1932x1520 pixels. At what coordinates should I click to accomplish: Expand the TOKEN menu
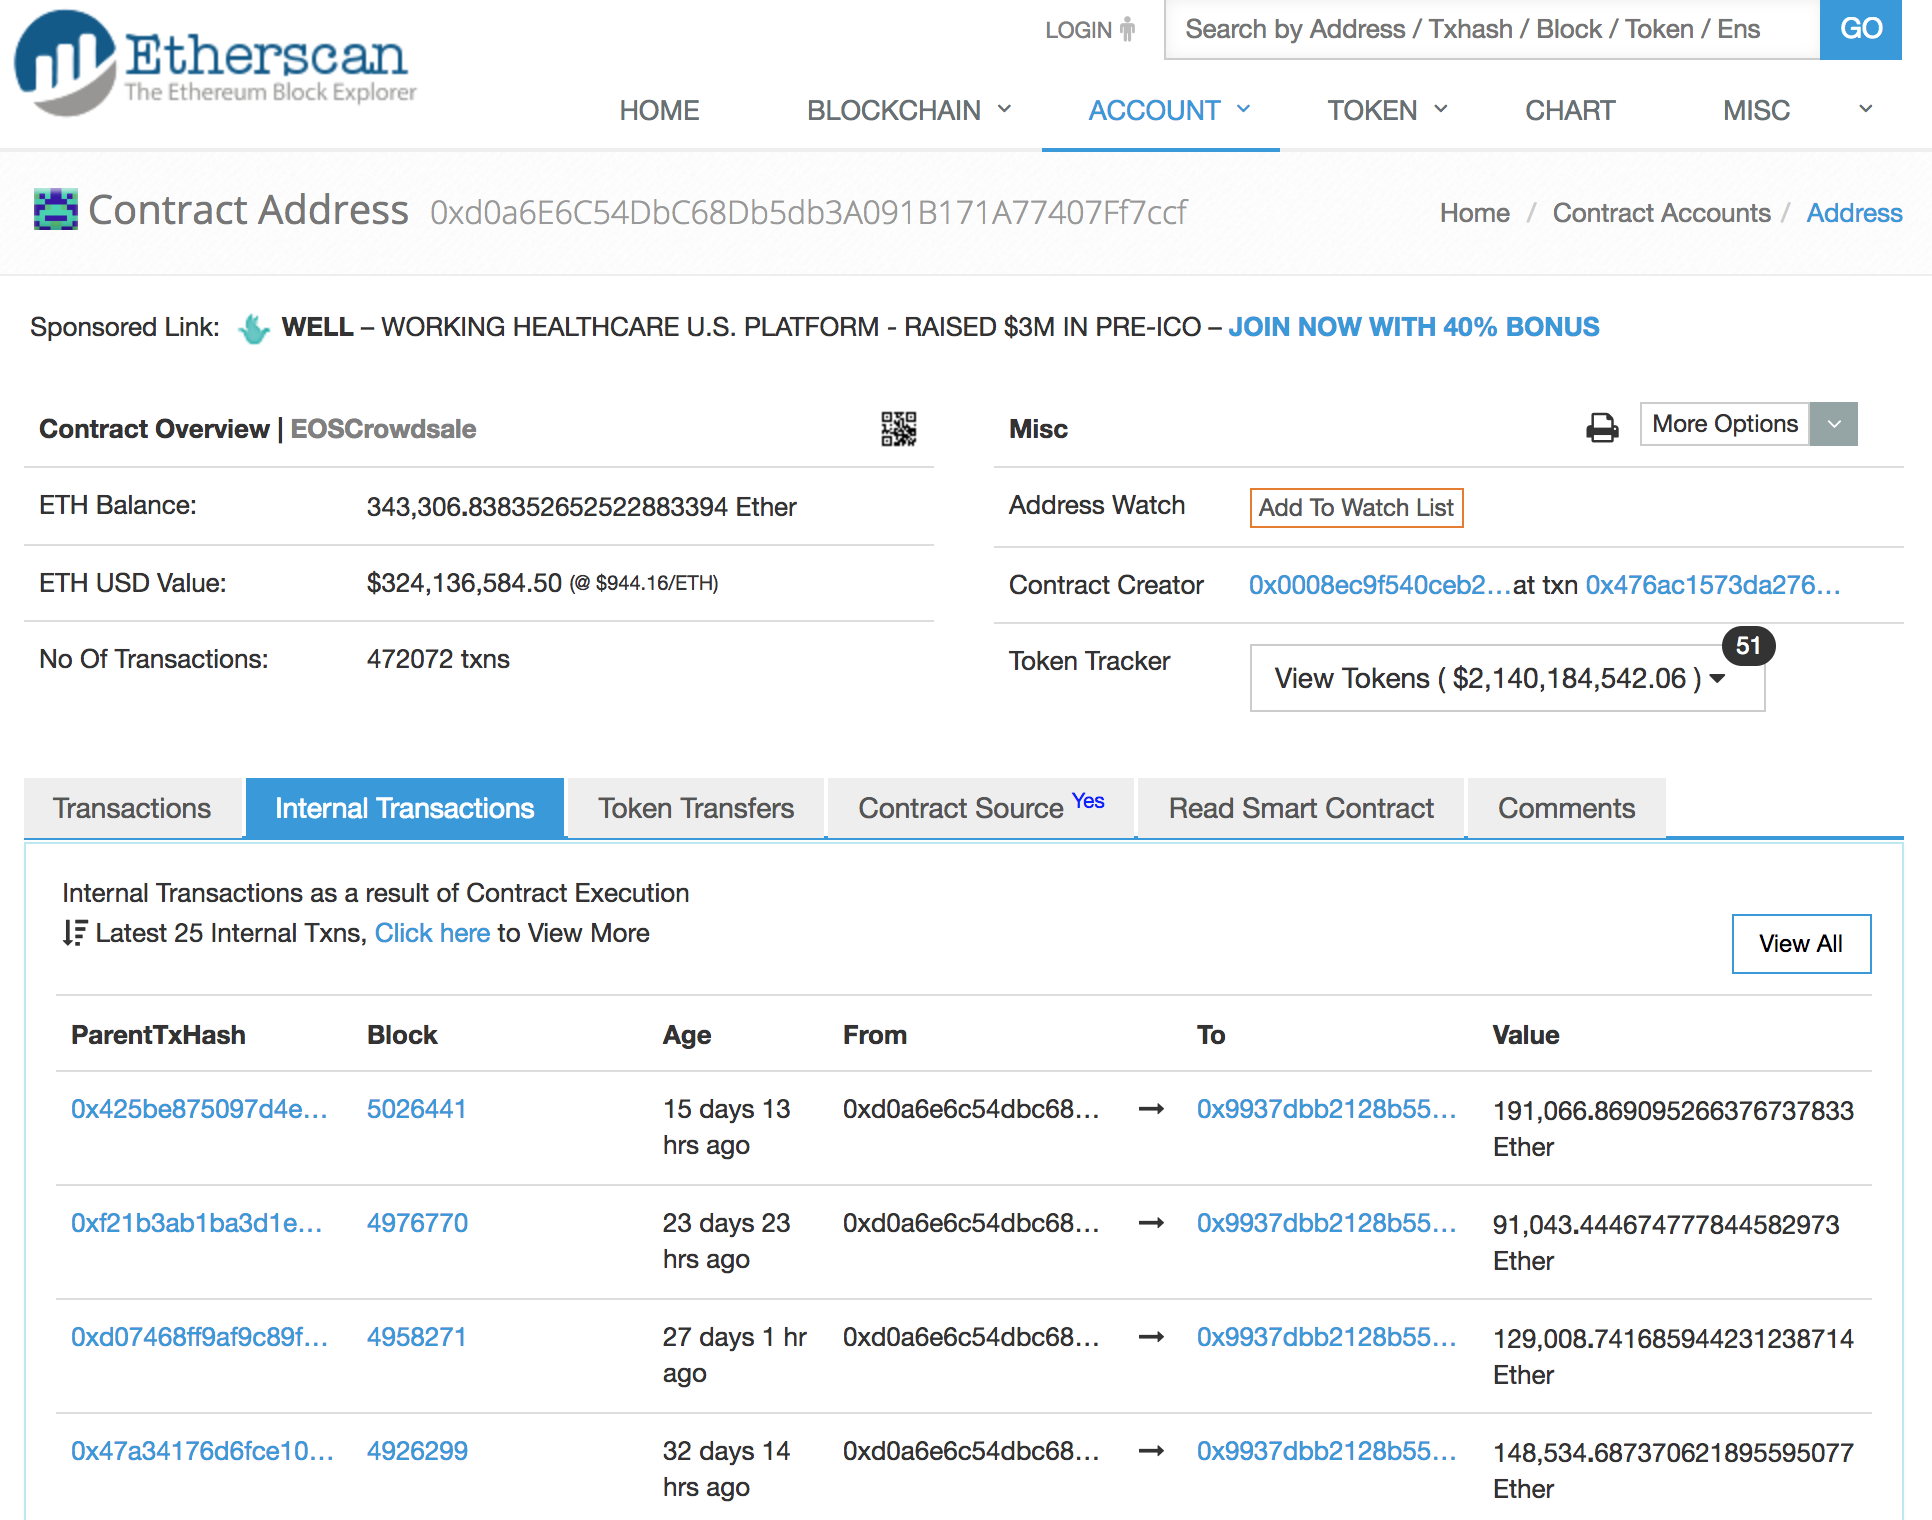click(x=1387, y=110)
